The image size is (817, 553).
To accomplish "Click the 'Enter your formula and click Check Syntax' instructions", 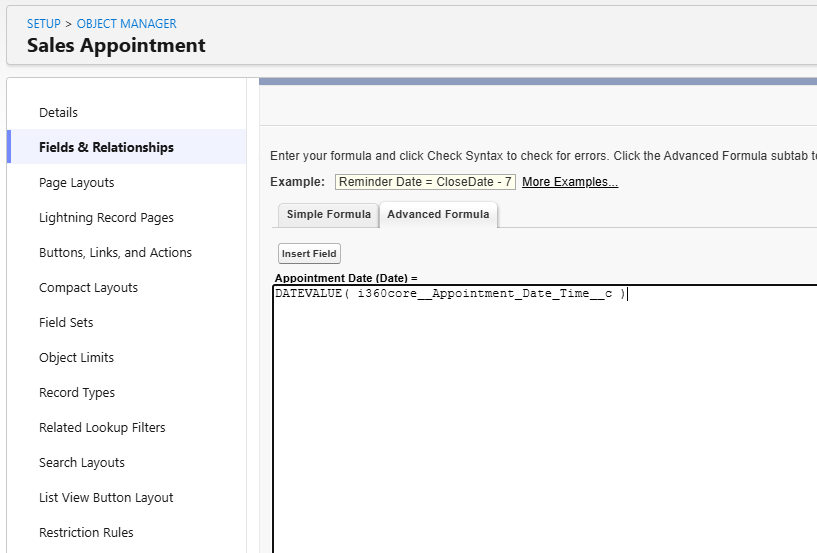I will point(543,156).
